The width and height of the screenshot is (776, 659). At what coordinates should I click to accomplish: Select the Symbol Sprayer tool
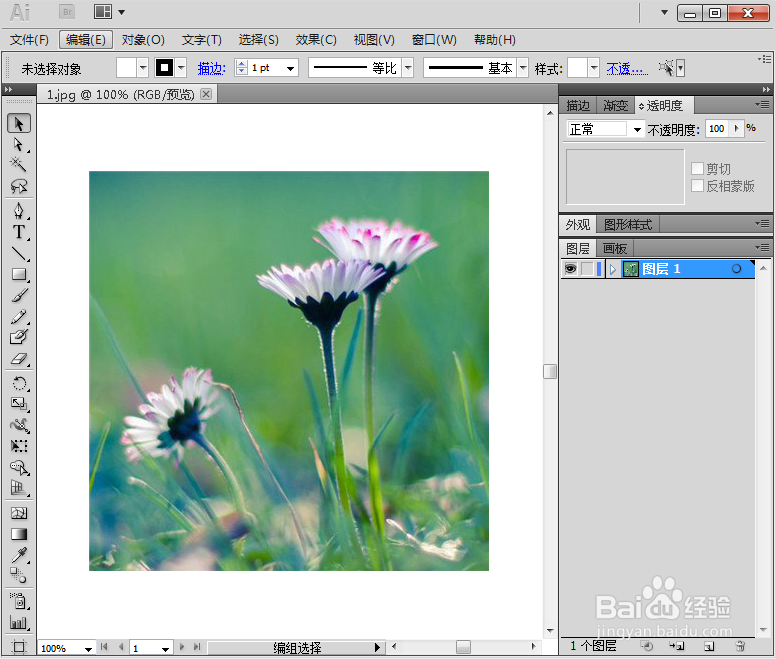(x=19, y=601)
